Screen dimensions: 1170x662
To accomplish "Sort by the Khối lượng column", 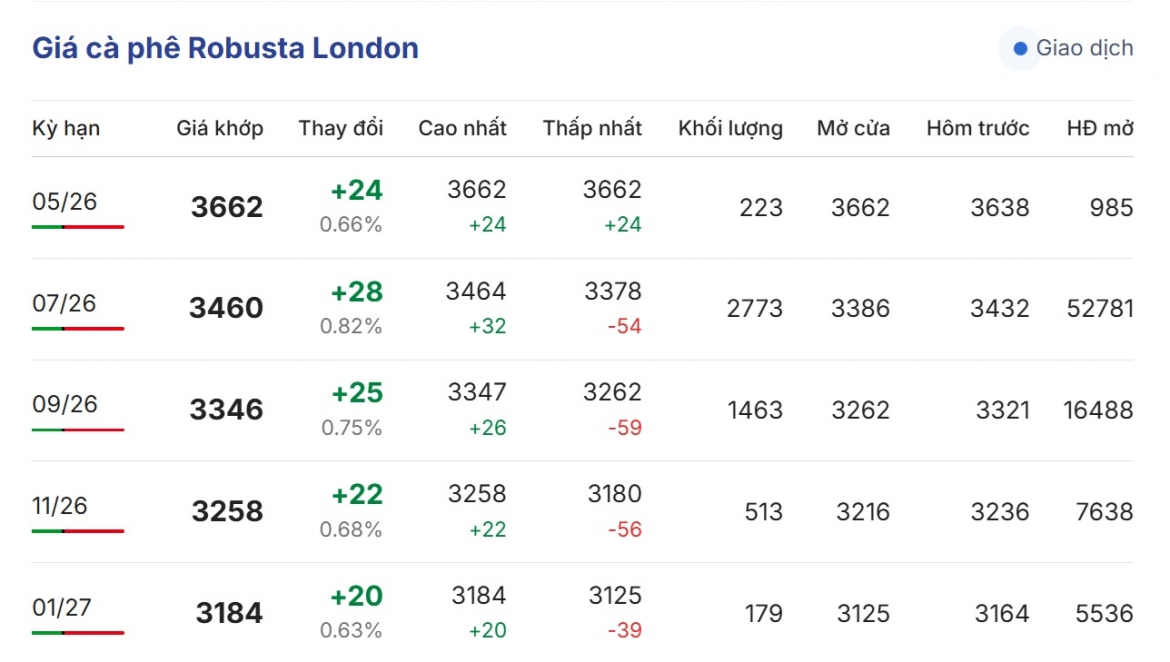I will (x=731, y=128).
